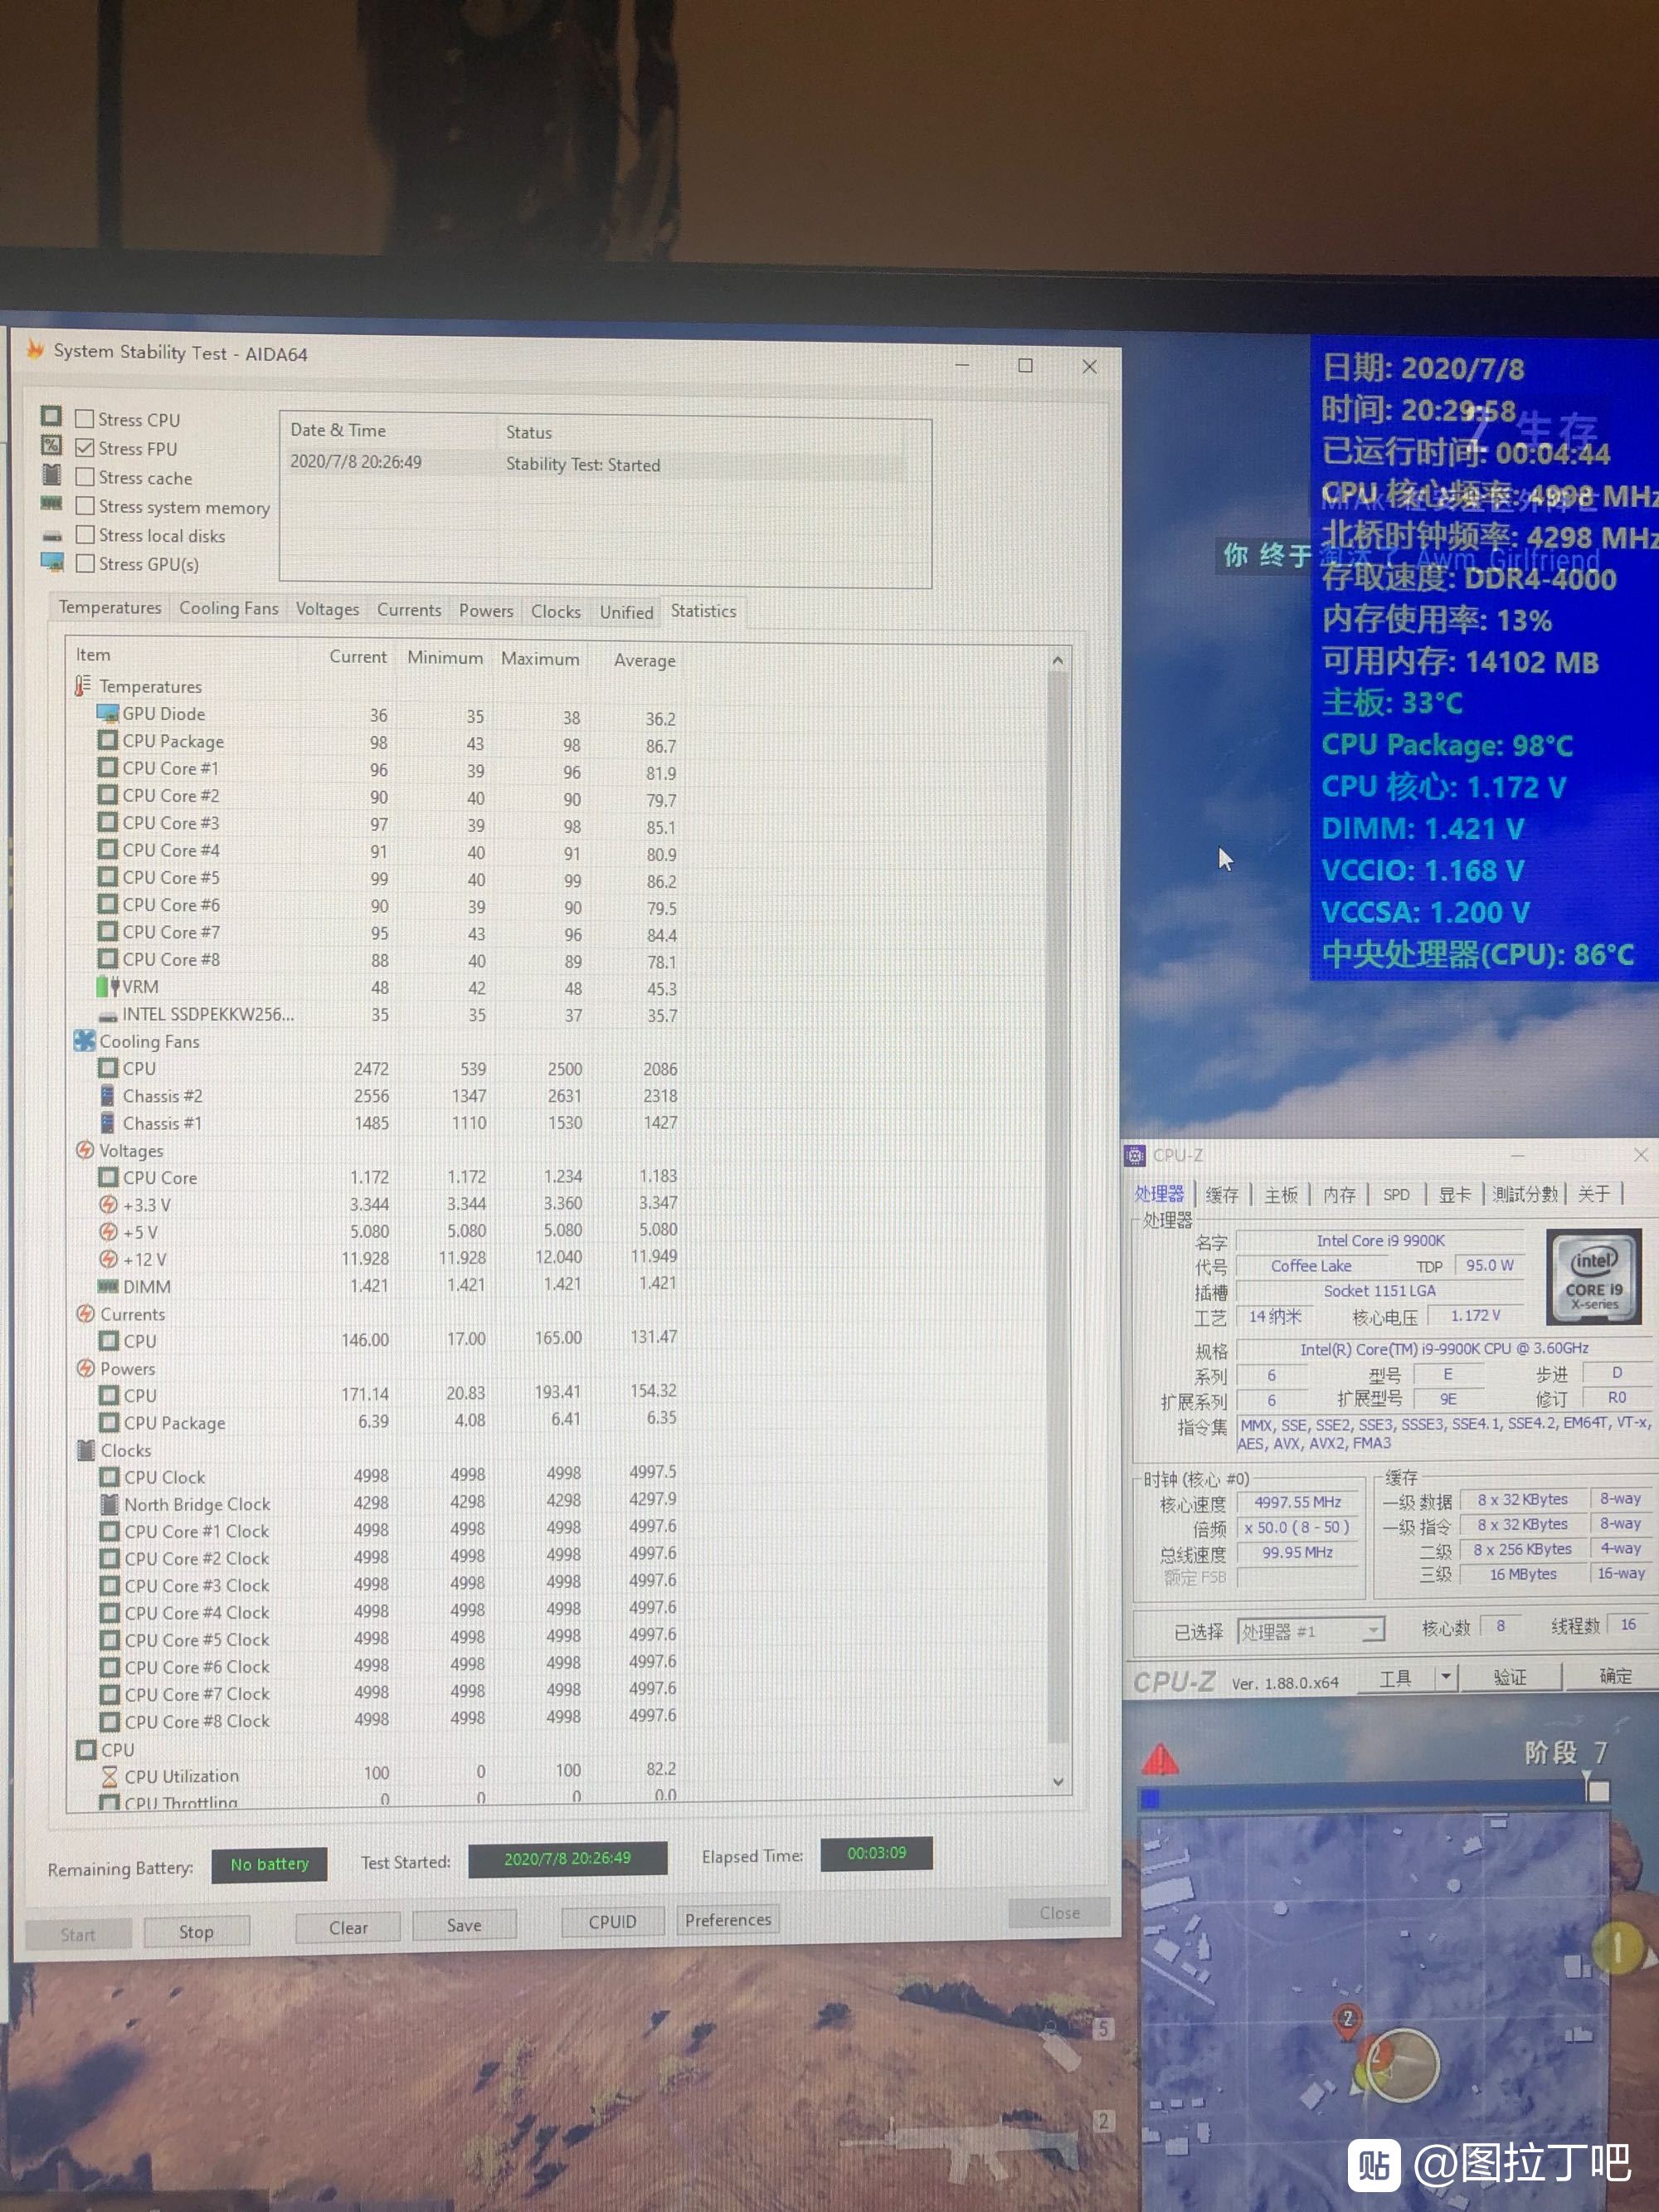Enable Stress local disks checkbox
This screenshot has width=1659, height=2212.
[85, 535]
